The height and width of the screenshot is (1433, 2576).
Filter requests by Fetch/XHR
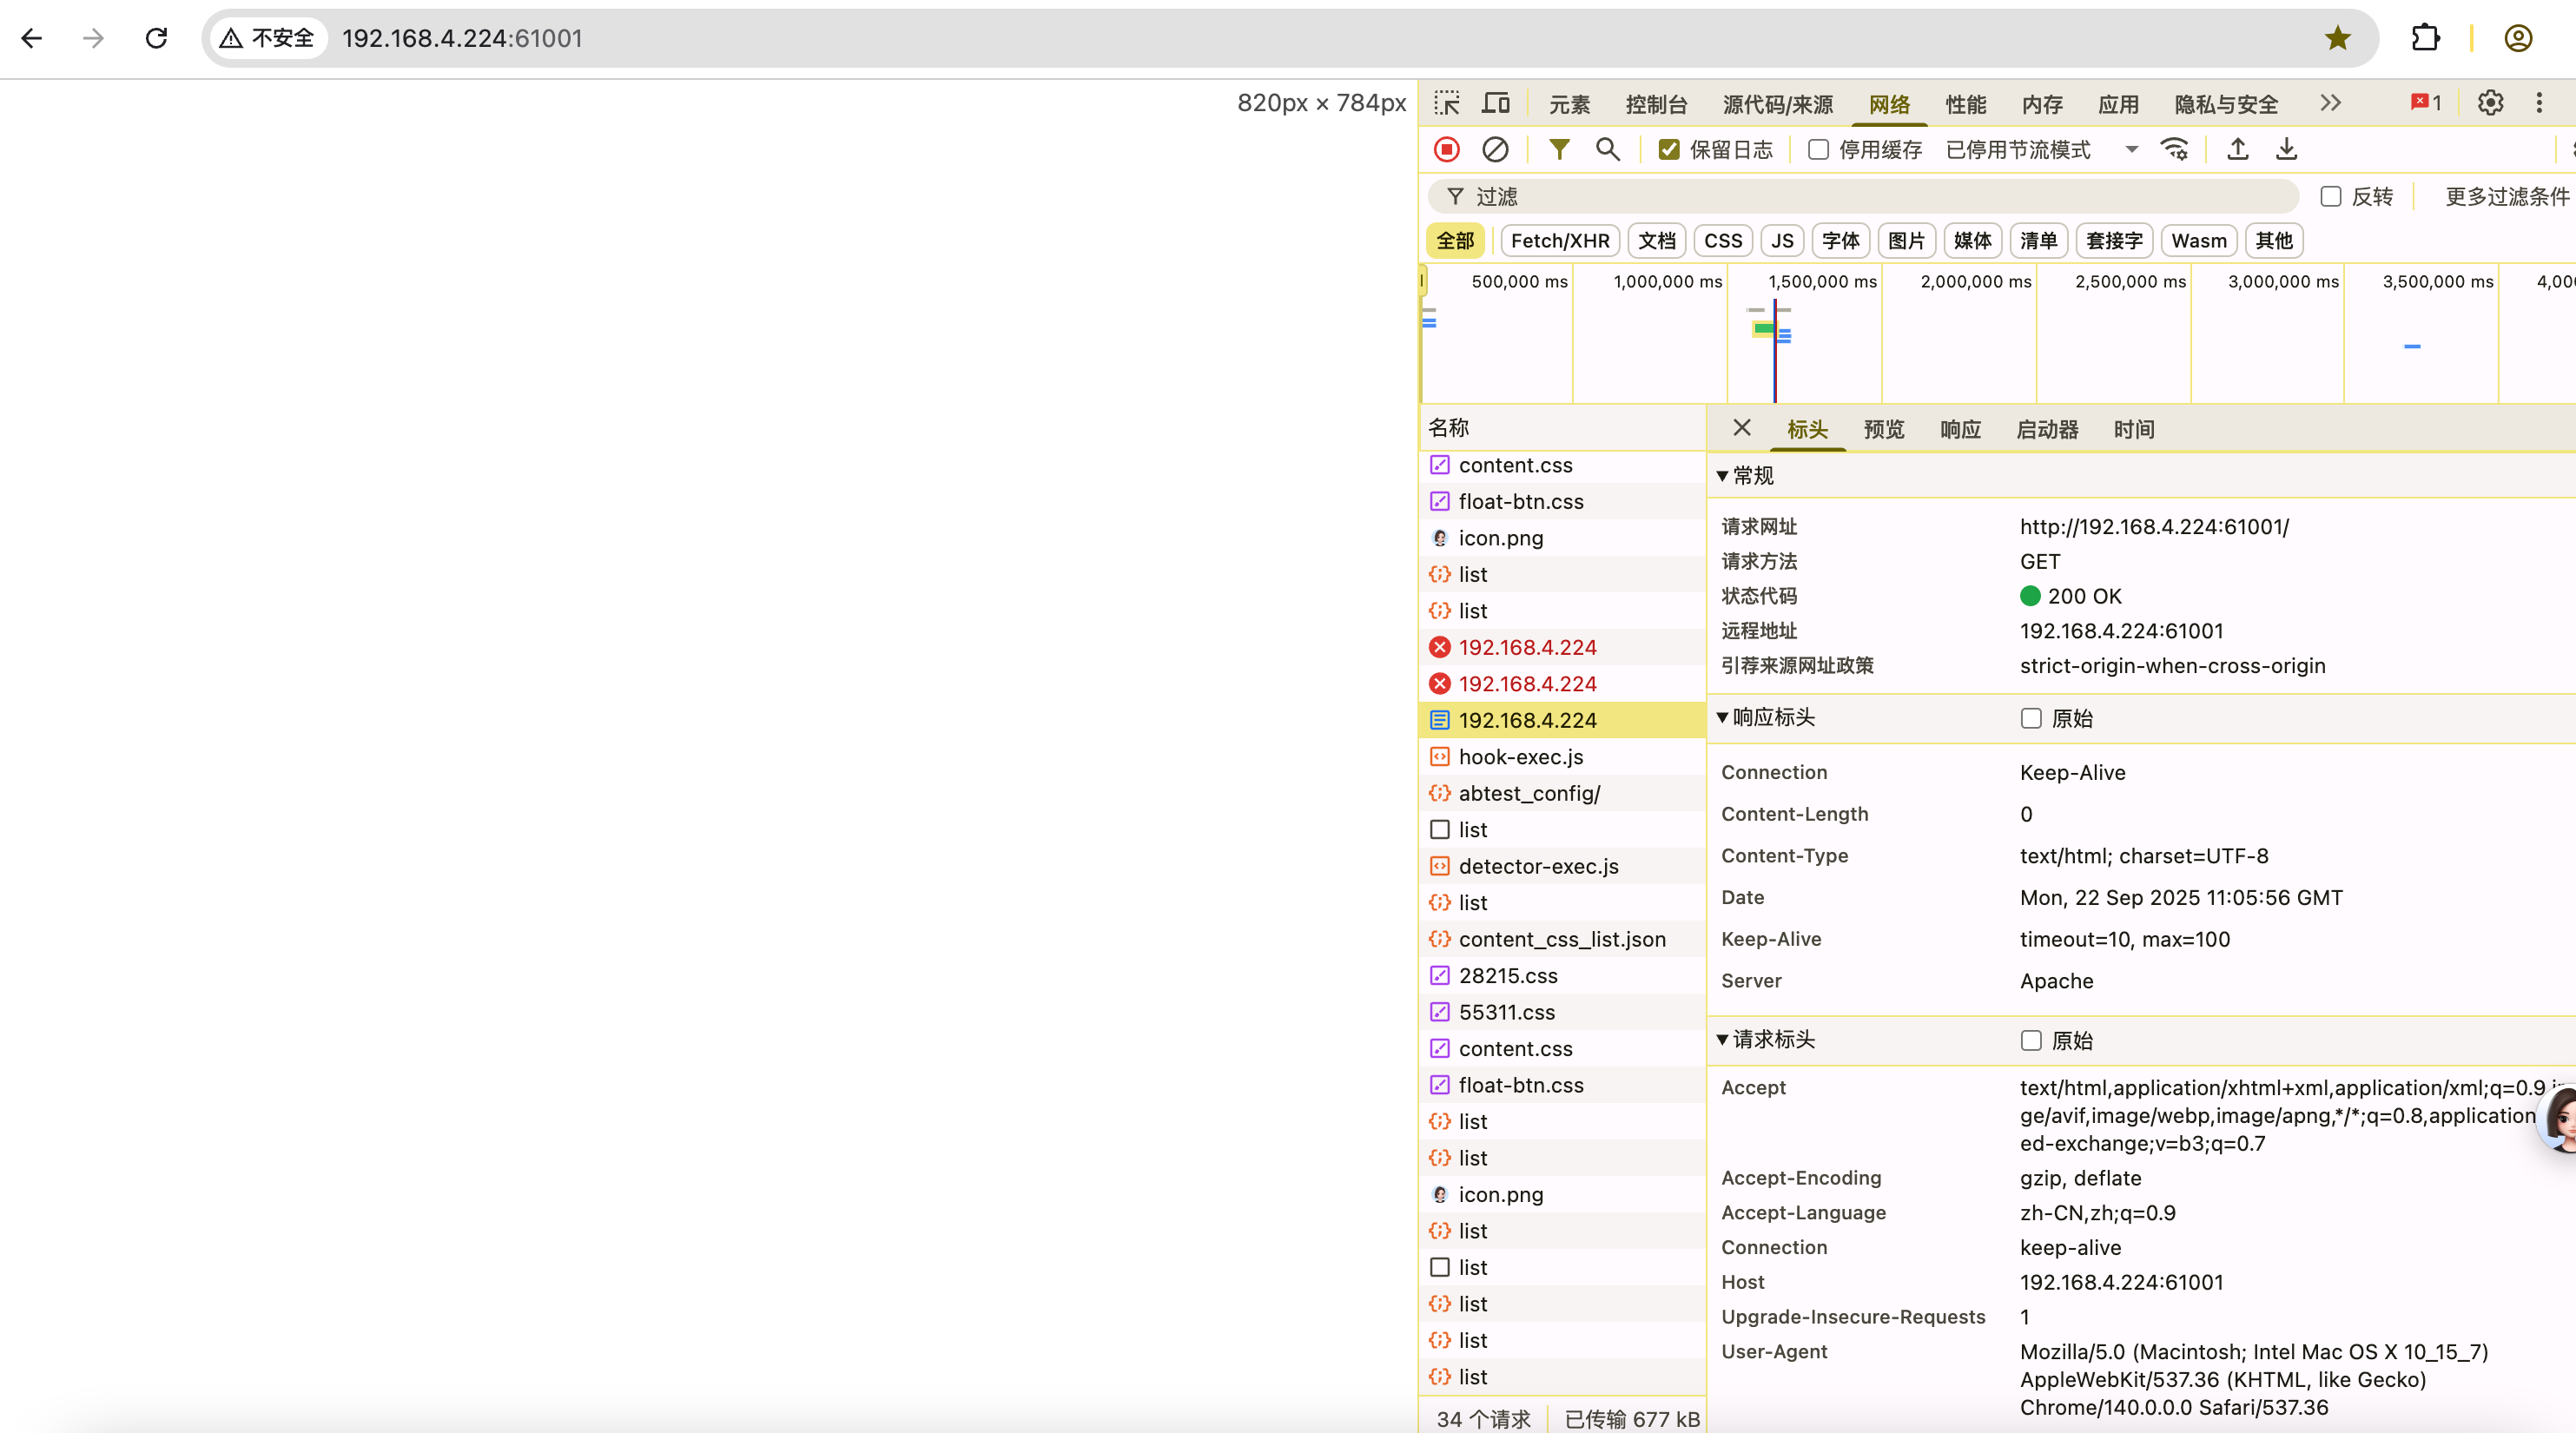click(x=1559, y=241)
